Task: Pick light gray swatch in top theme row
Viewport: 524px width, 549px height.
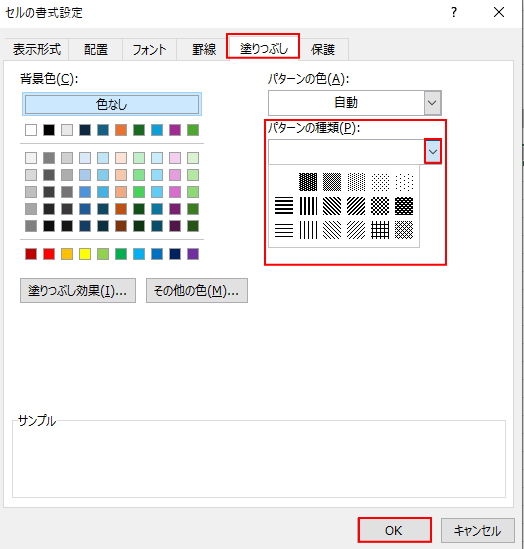Action: point(67,130)
